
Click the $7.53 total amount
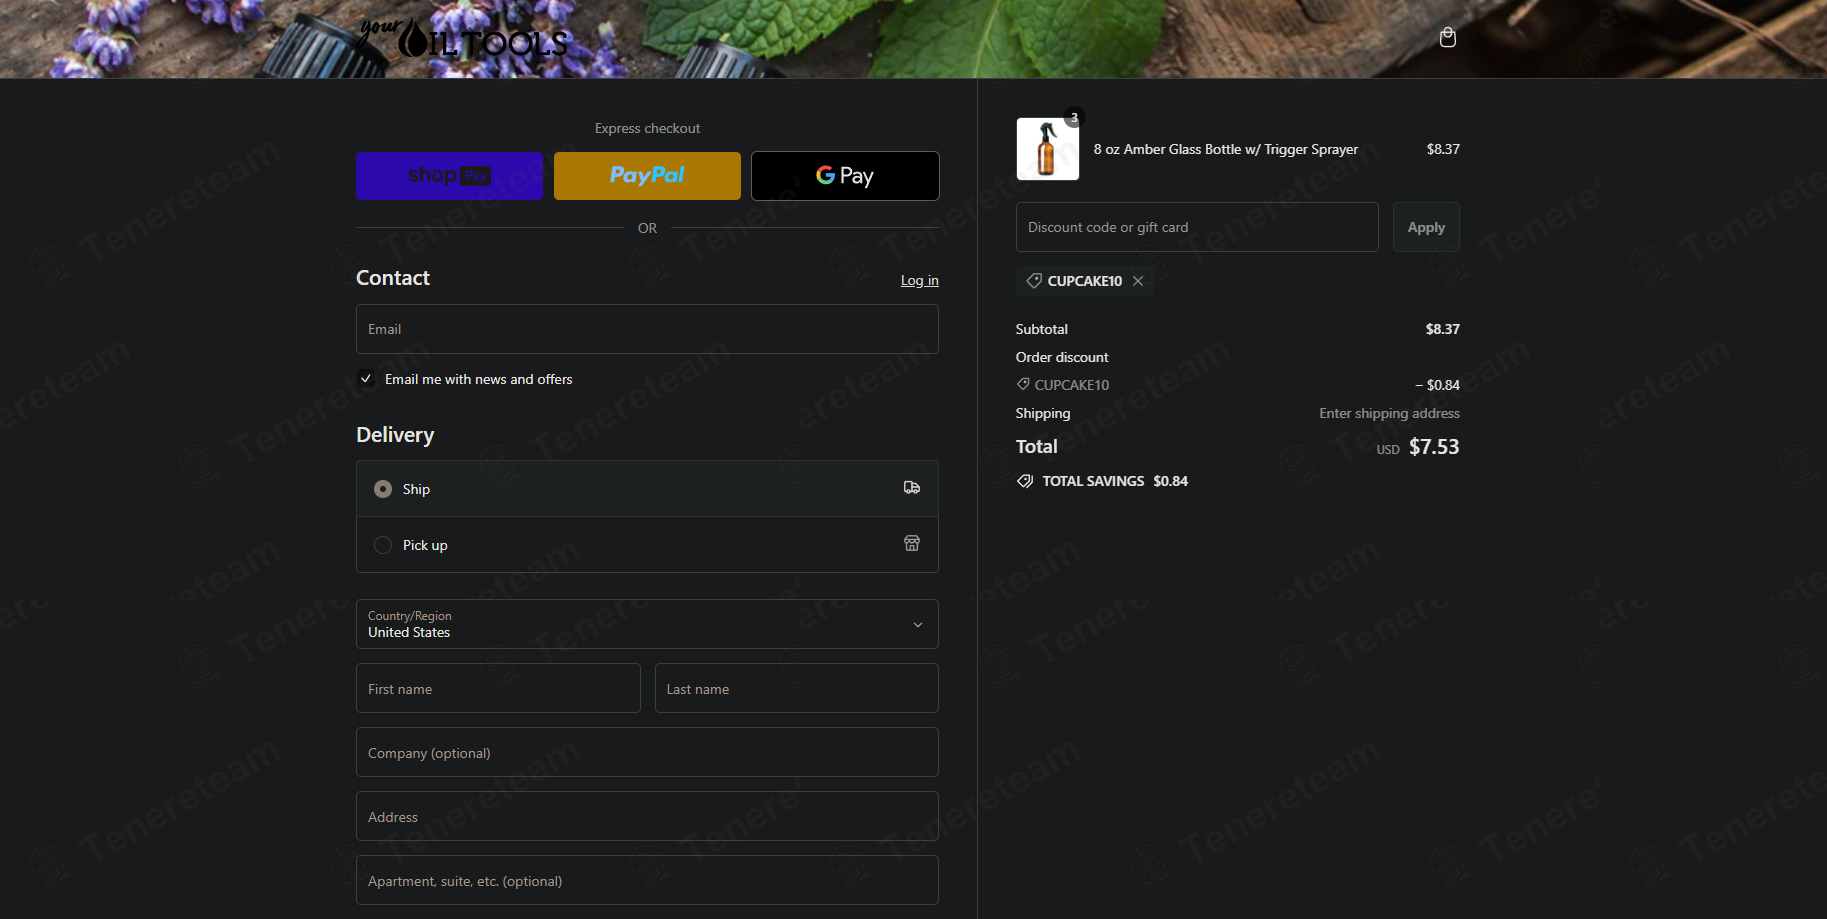coord(1434,447)
